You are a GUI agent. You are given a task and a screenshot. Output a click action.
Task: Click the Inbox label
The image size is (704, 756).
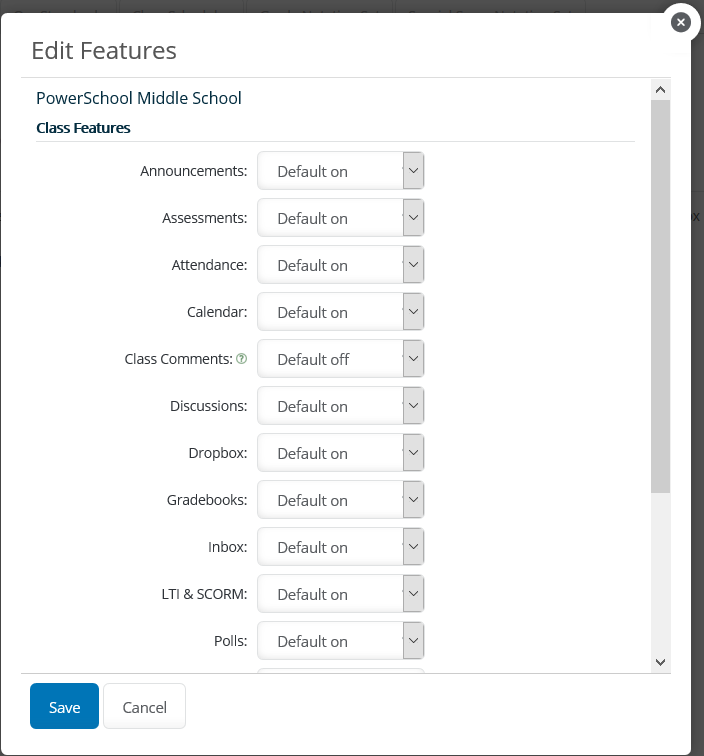(228, 547)
